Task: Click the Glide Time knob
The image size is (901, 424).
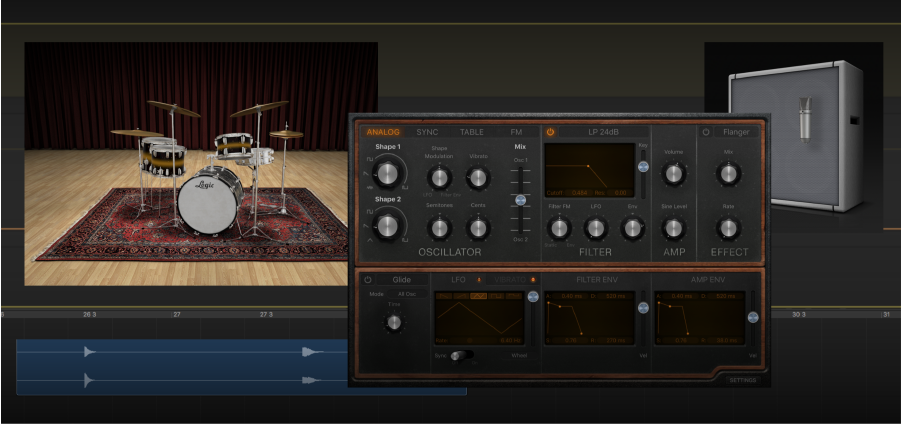Action: tap(393, 322)
